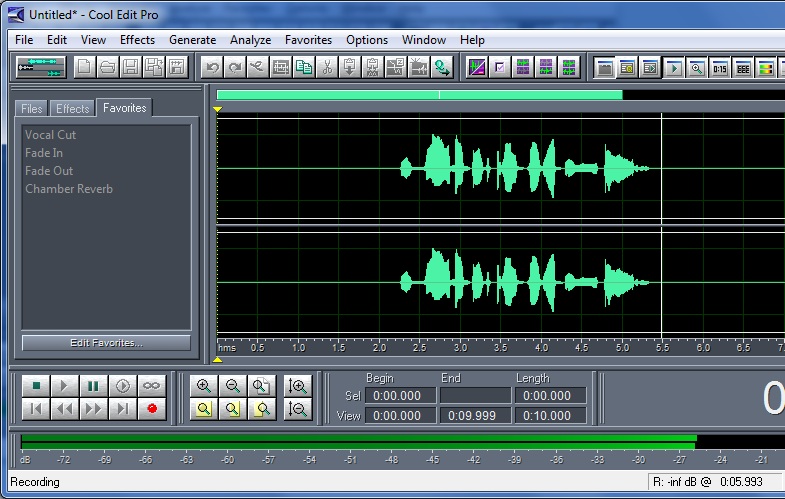Click the empty Sel End time field

[x=476, y=395]
